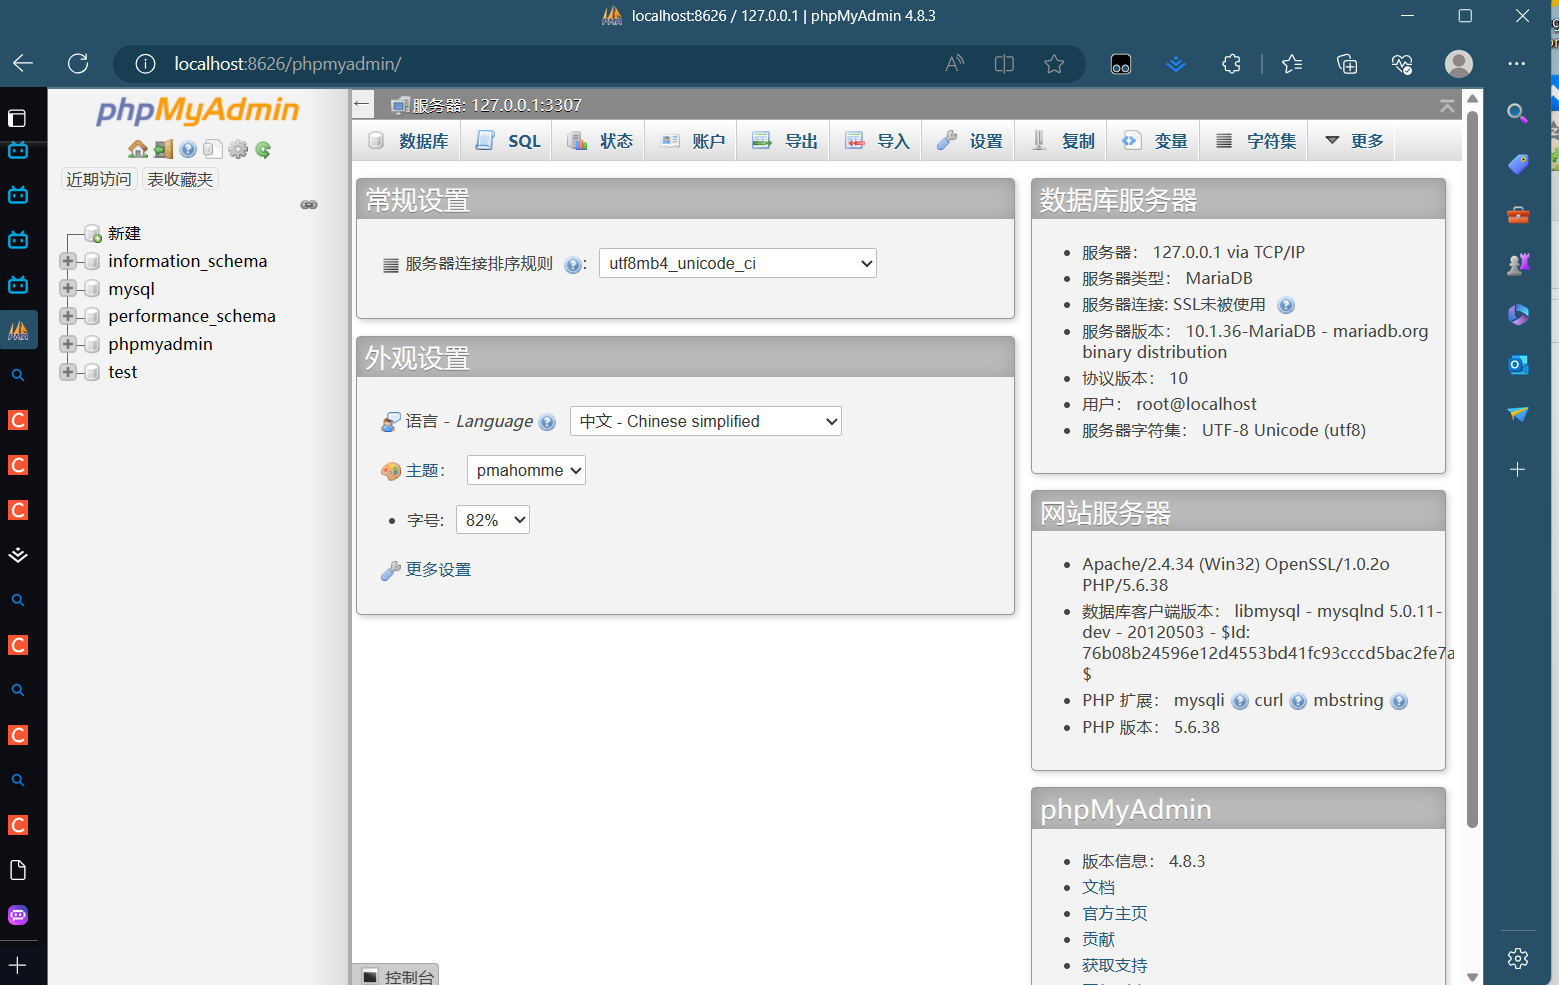The height and width of the screenshot is (985, 1559).
Task: Open the 82% font size dropdown
Action: 492,521
